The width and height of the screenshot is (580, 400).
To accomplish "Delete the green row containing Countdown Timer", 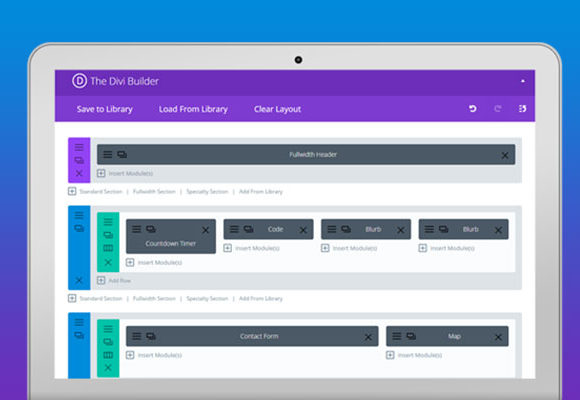I will point(108,262).
